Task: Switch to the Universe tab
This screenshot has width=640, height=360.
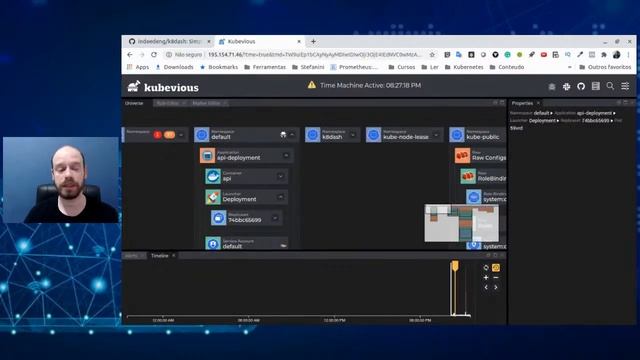Action: coord(134,103)
